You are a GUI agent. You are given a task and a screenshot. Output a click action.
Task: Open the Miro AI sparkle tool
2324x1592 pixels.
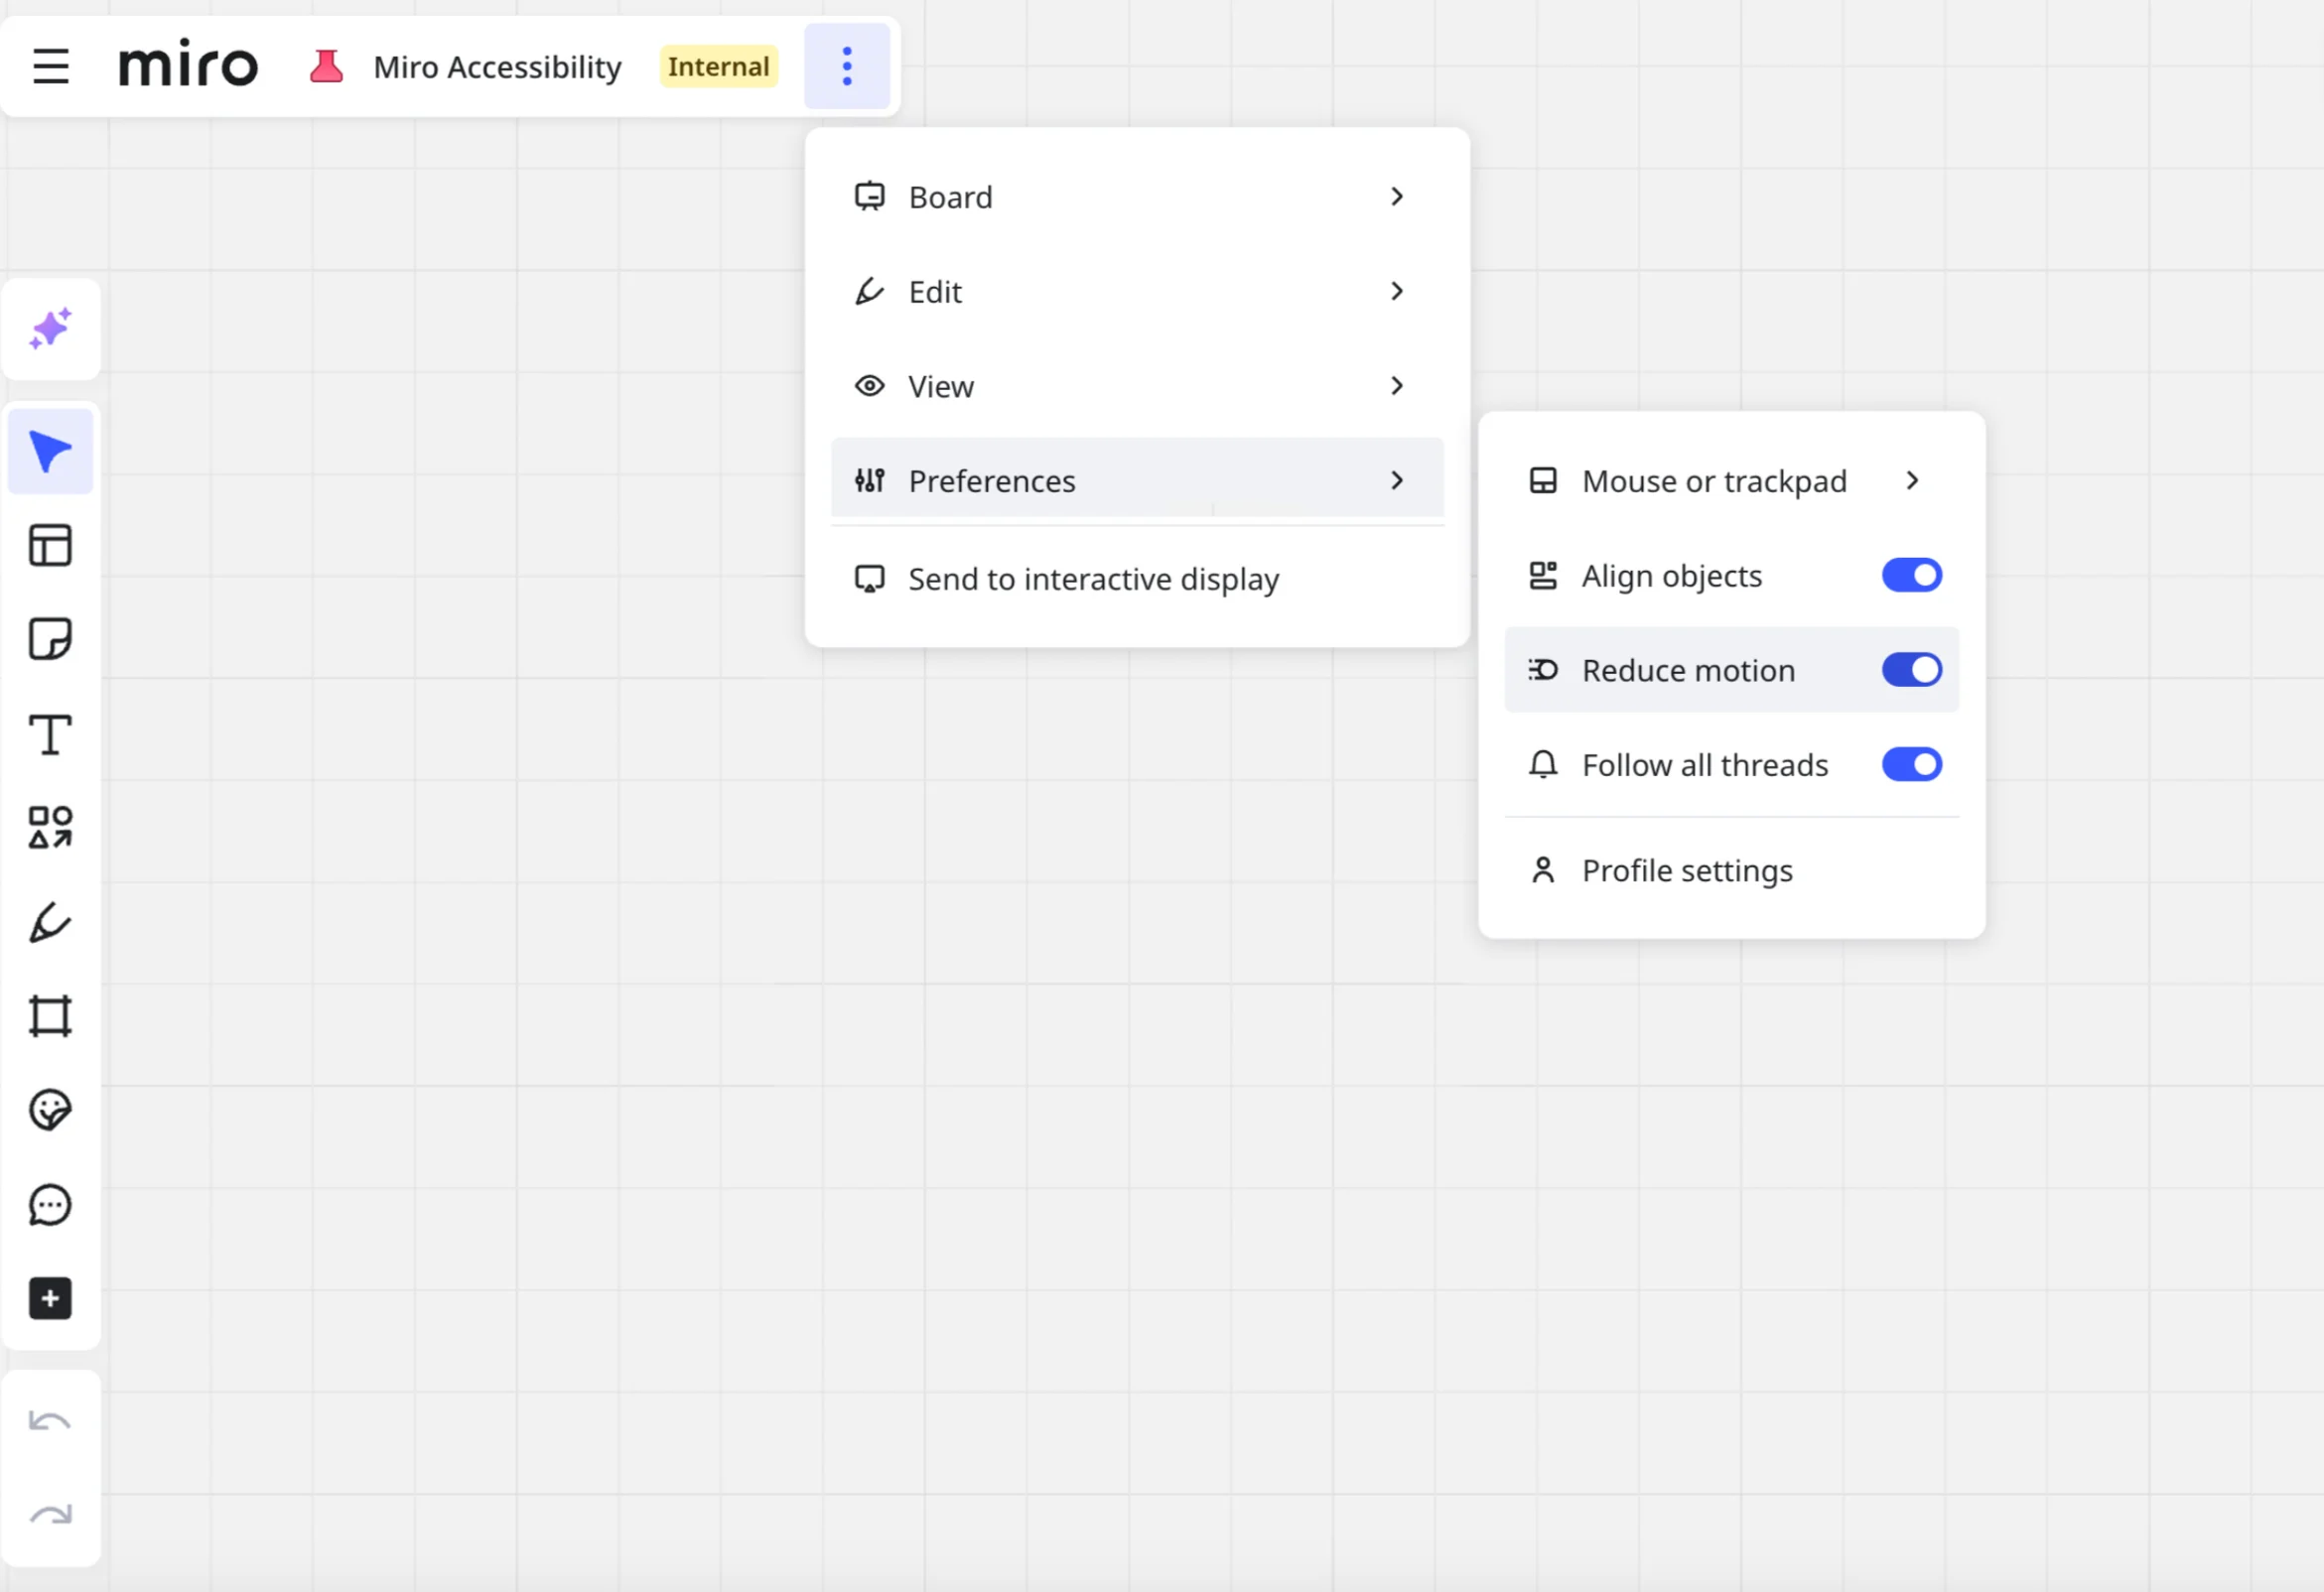tap(50, 329)
